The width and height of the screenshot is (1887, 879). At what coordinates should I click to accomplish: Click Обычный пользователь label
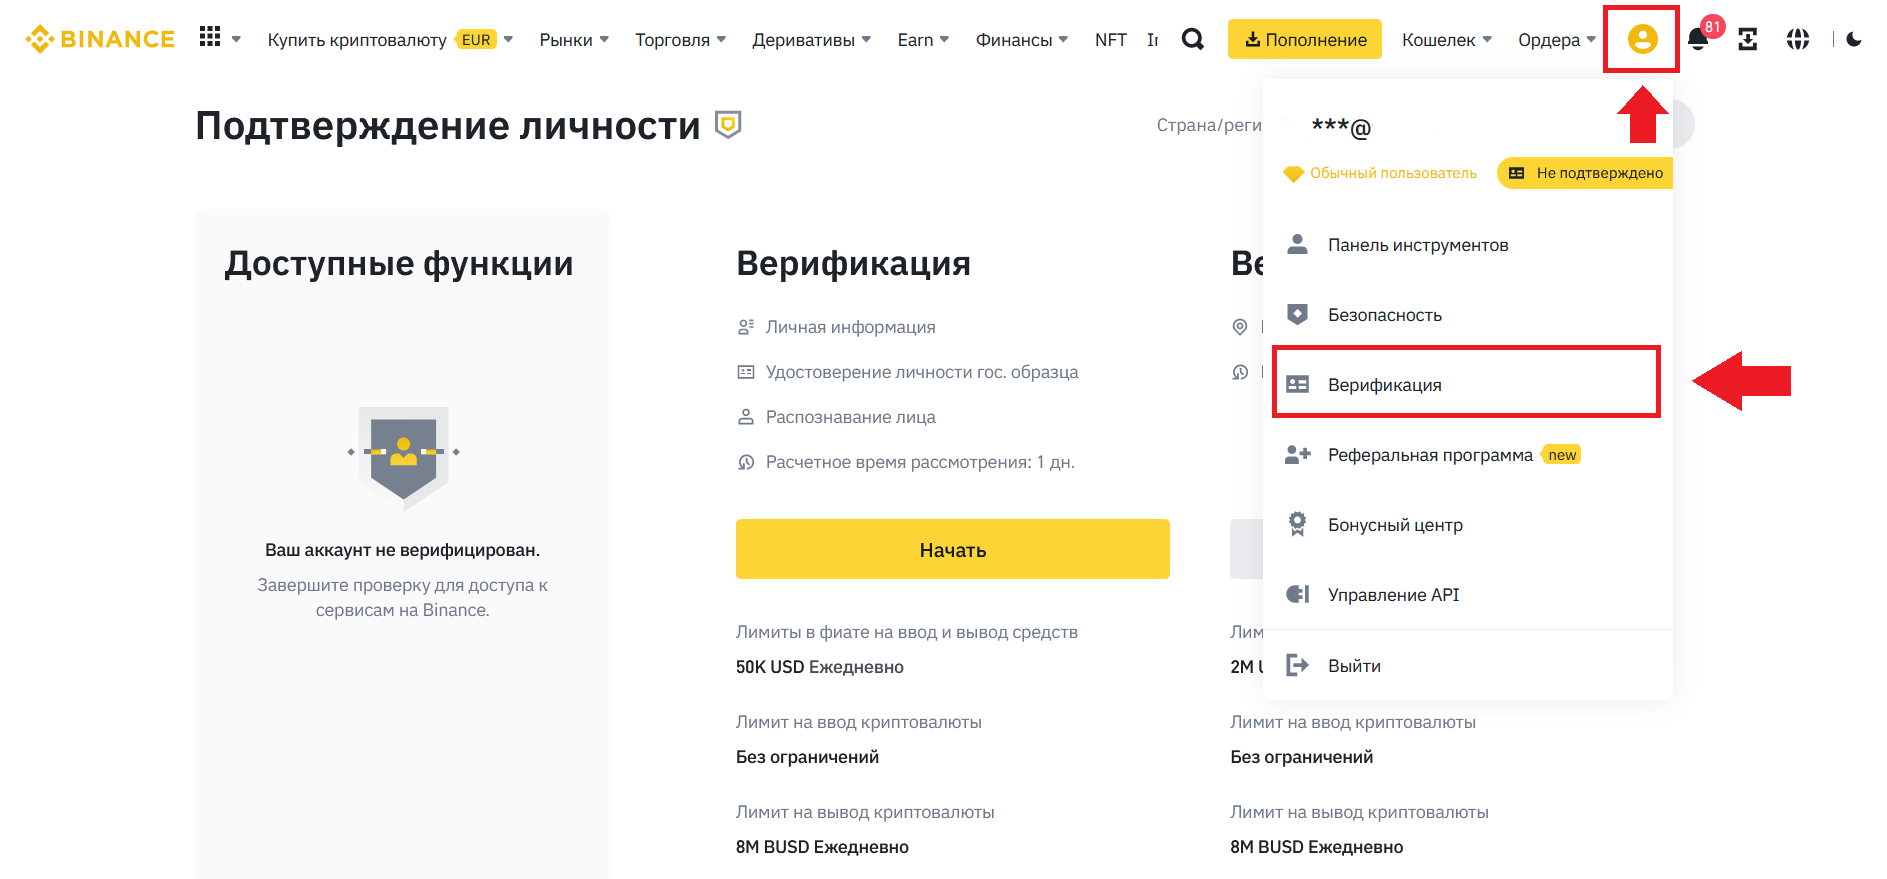click(x=1393, y=173)
